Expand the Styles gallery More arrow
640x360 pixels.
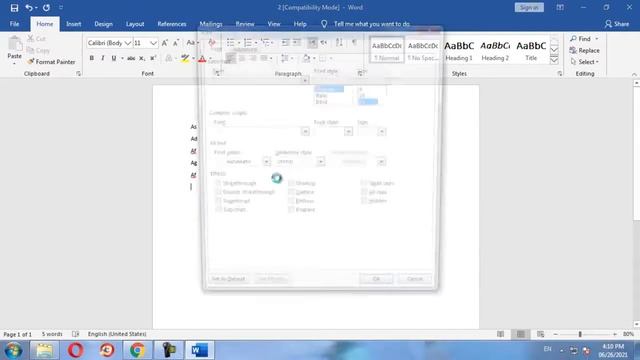554,60
